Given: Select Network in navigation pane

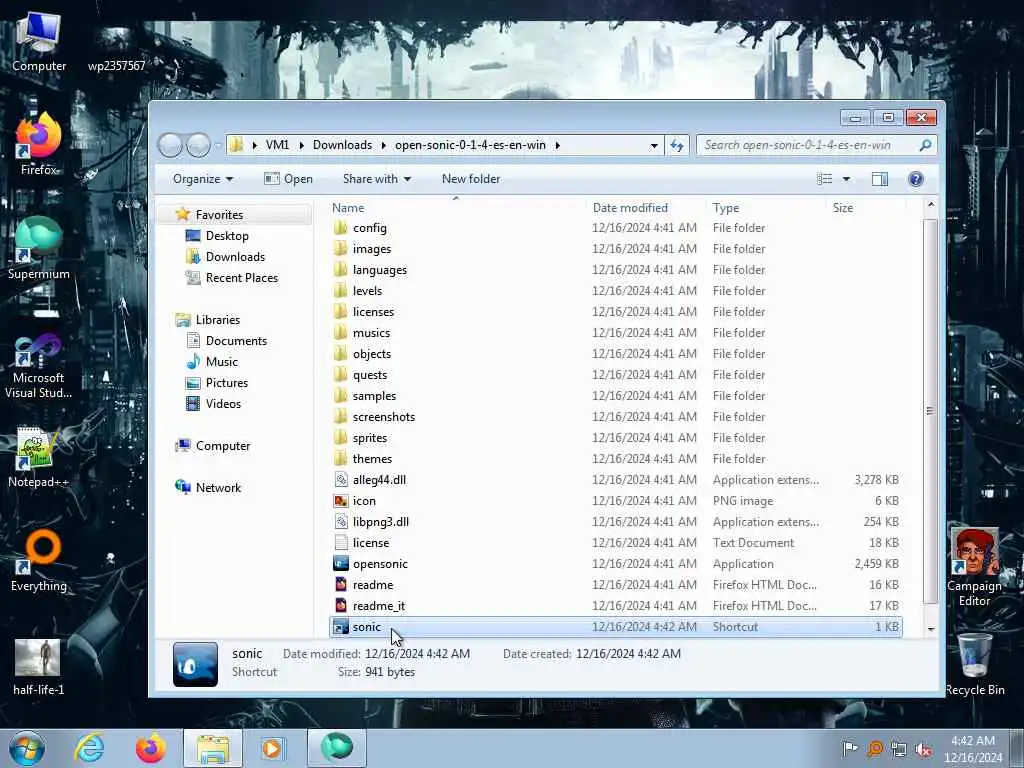Looking at the screenshot, I should tap(218, 487).
